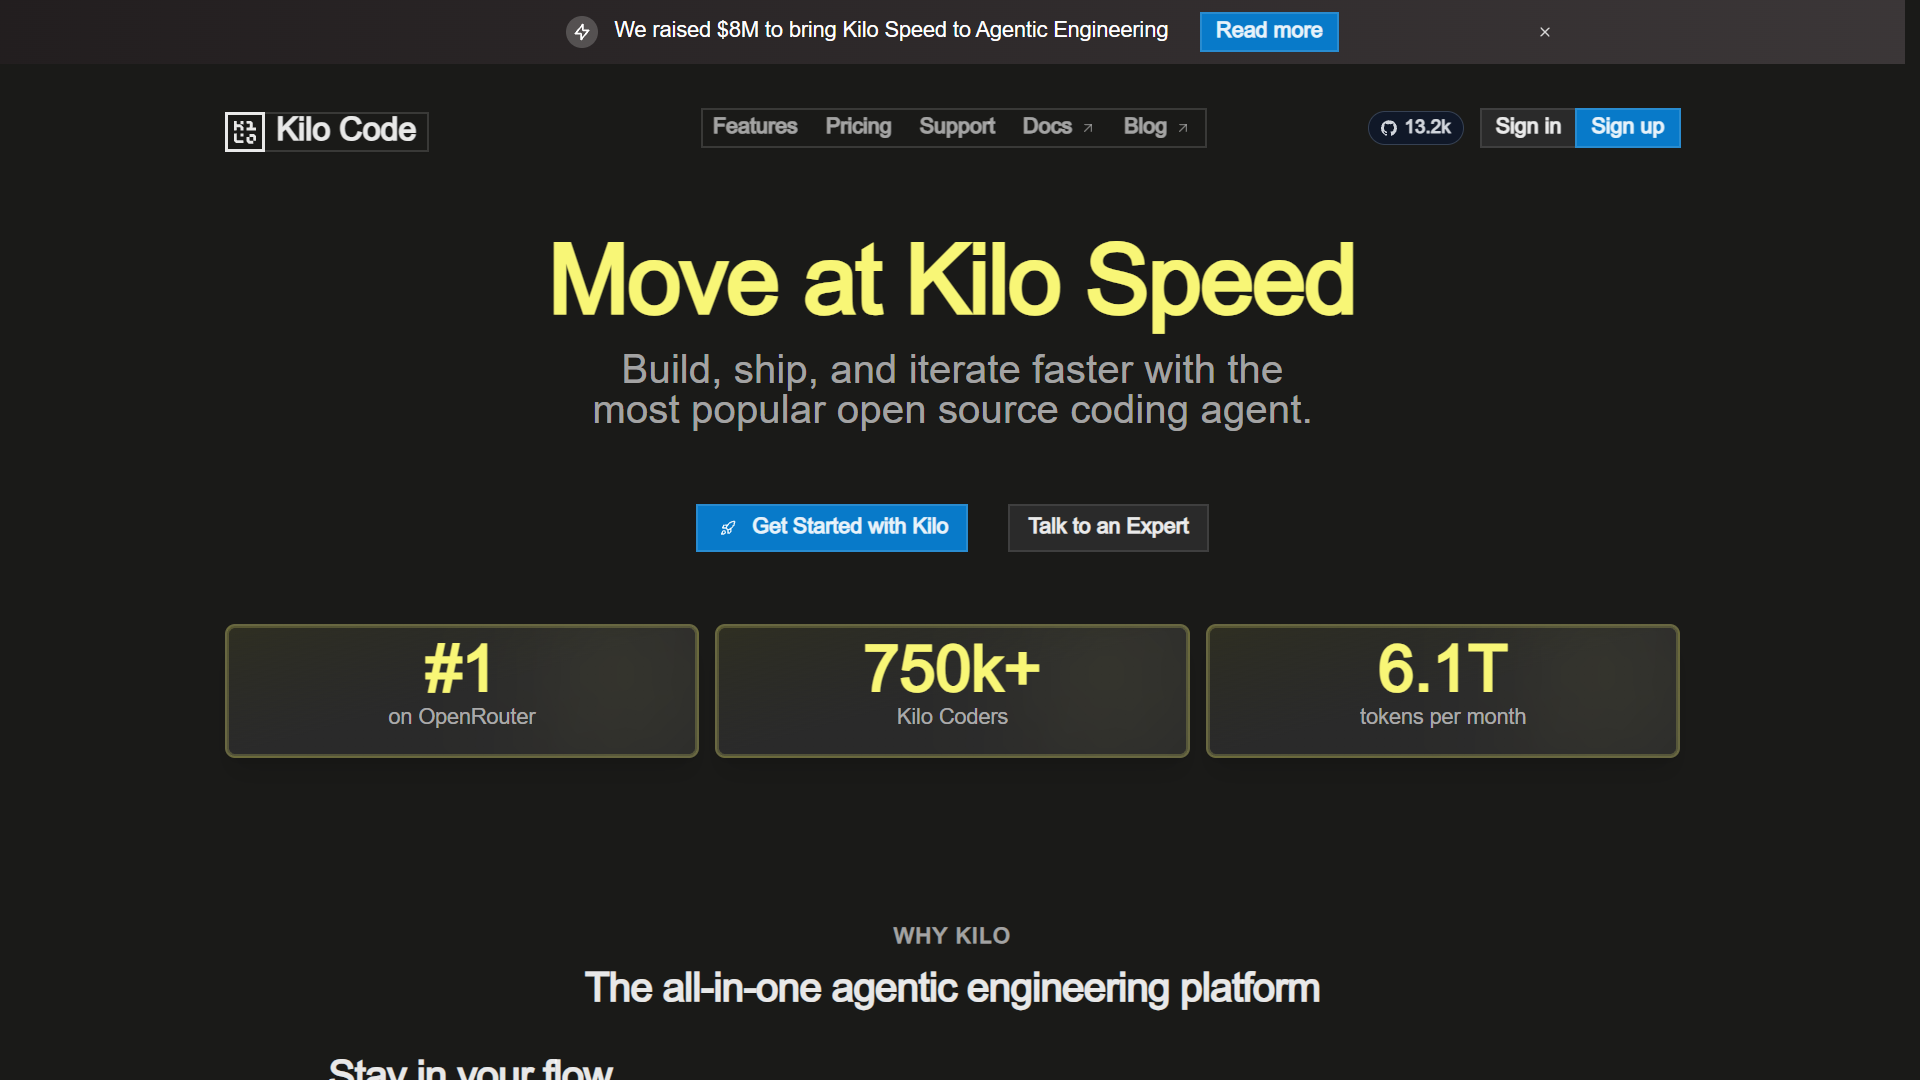Open the GitHub 13.2k stars badge

1416,128
